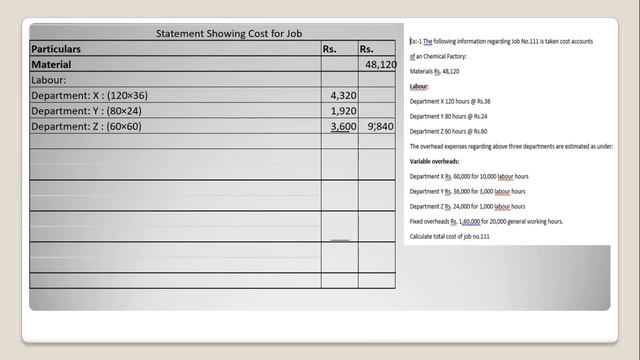Image resolution: width=640 pixels, height=360 pixels.
Task: Click 'Department Y Rs. 36,000 for 3,000 labour hours'
Action: [467, 191]
